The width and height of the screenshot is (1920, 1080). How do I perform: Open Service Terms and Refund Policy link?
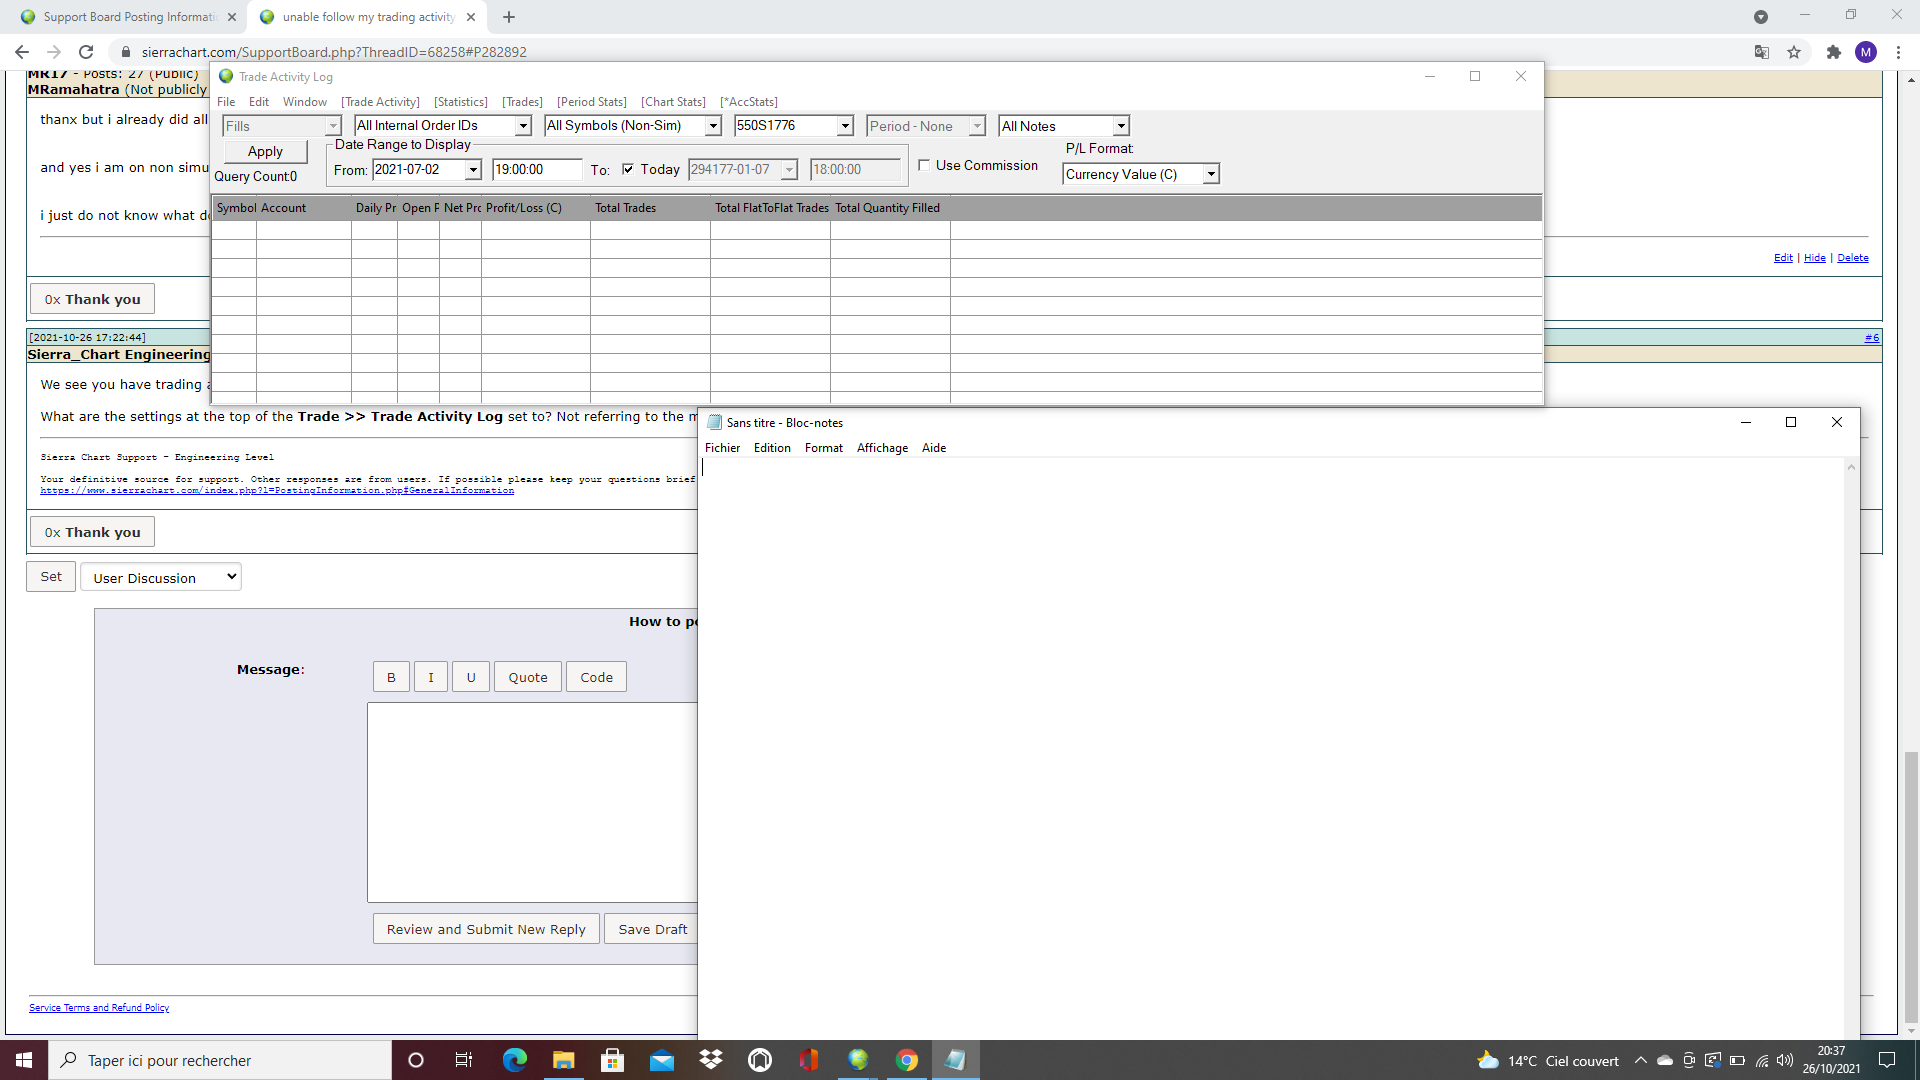coord(99,1008)
